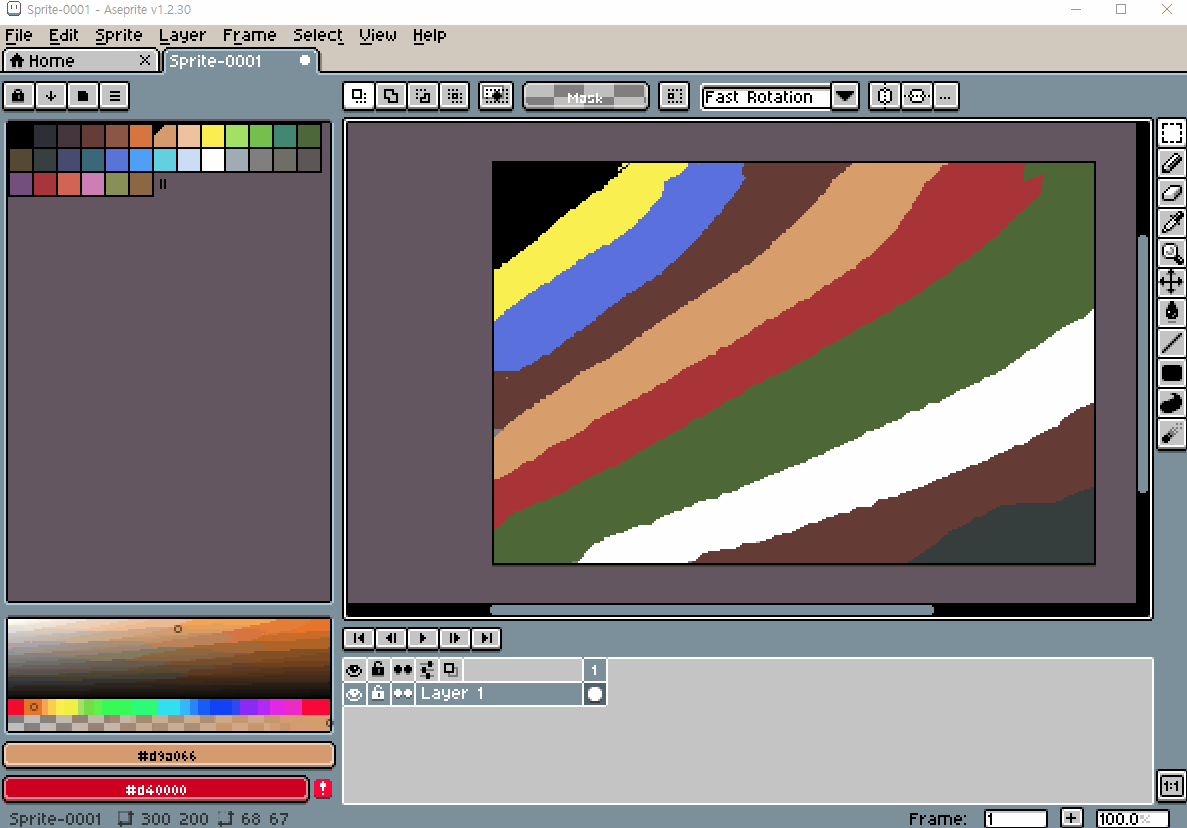This screenshot has width=1187, height=828.
Task: Choose Intersect selection mode icon
Action: (454, 96)
